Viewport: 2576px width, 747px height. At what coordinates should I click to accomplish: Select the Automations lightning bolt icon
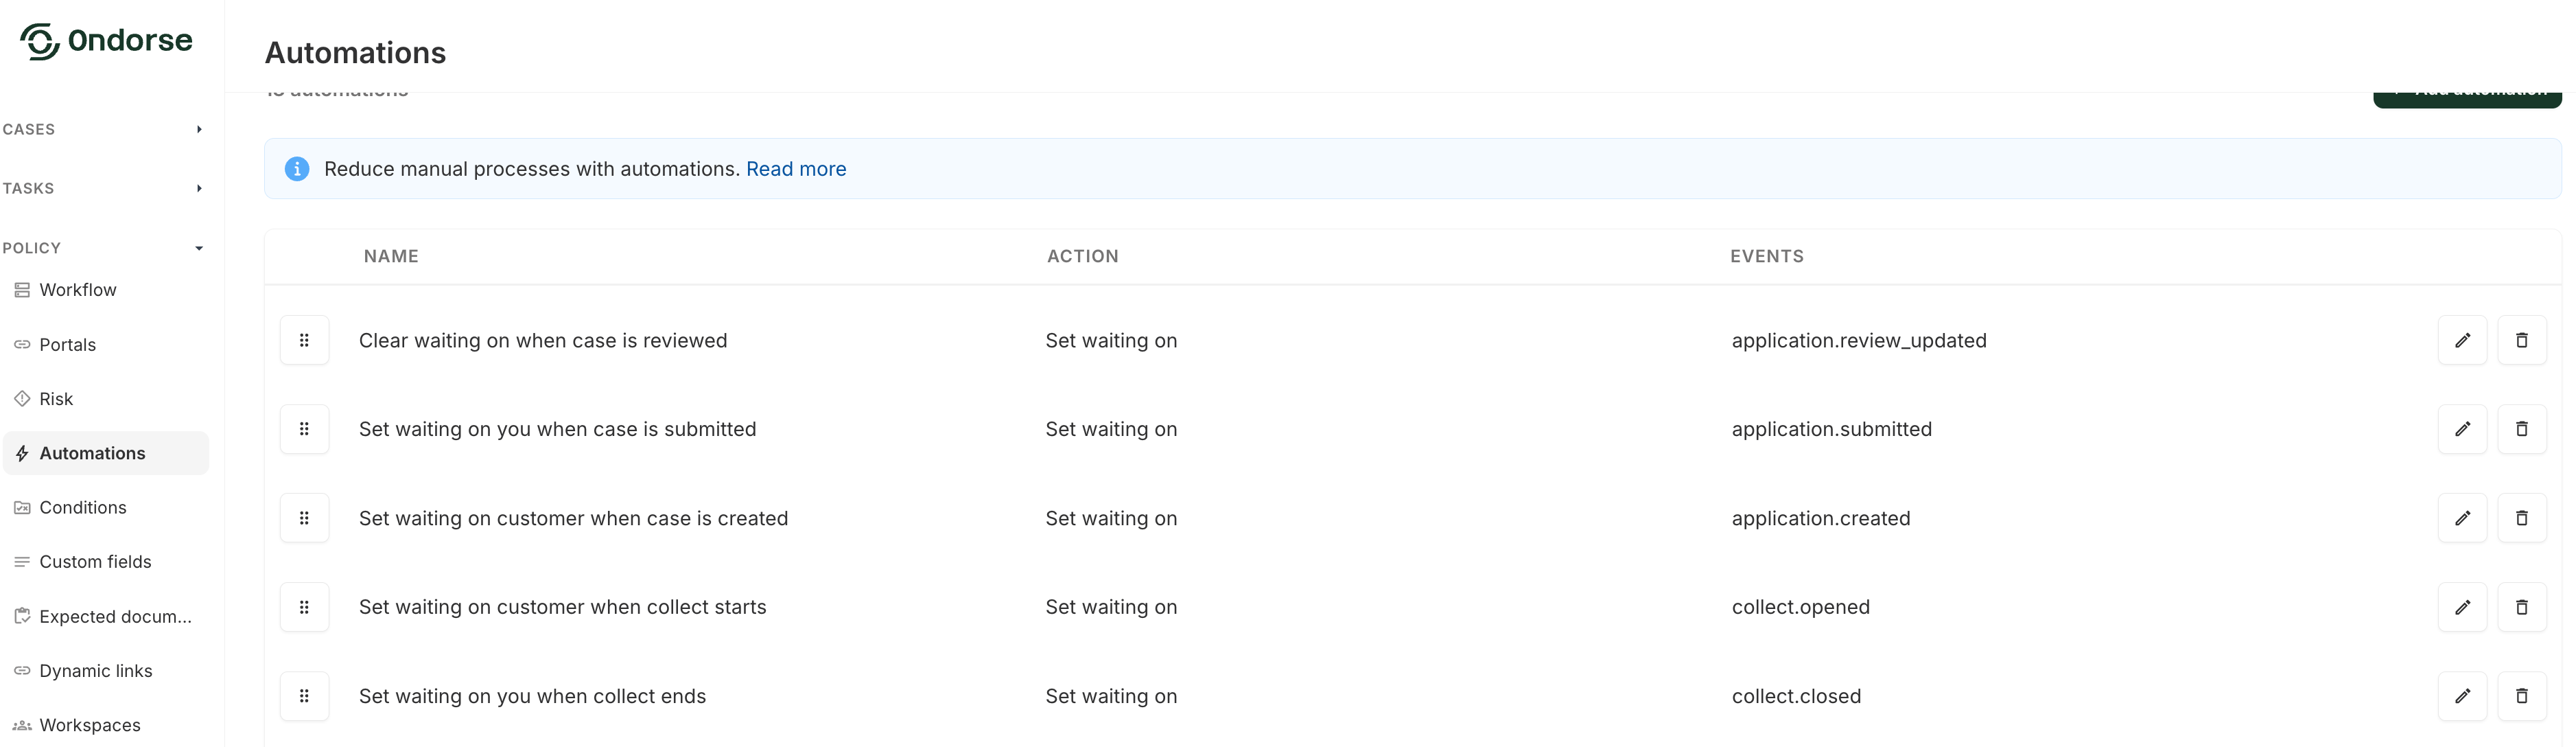pos(22,453)
